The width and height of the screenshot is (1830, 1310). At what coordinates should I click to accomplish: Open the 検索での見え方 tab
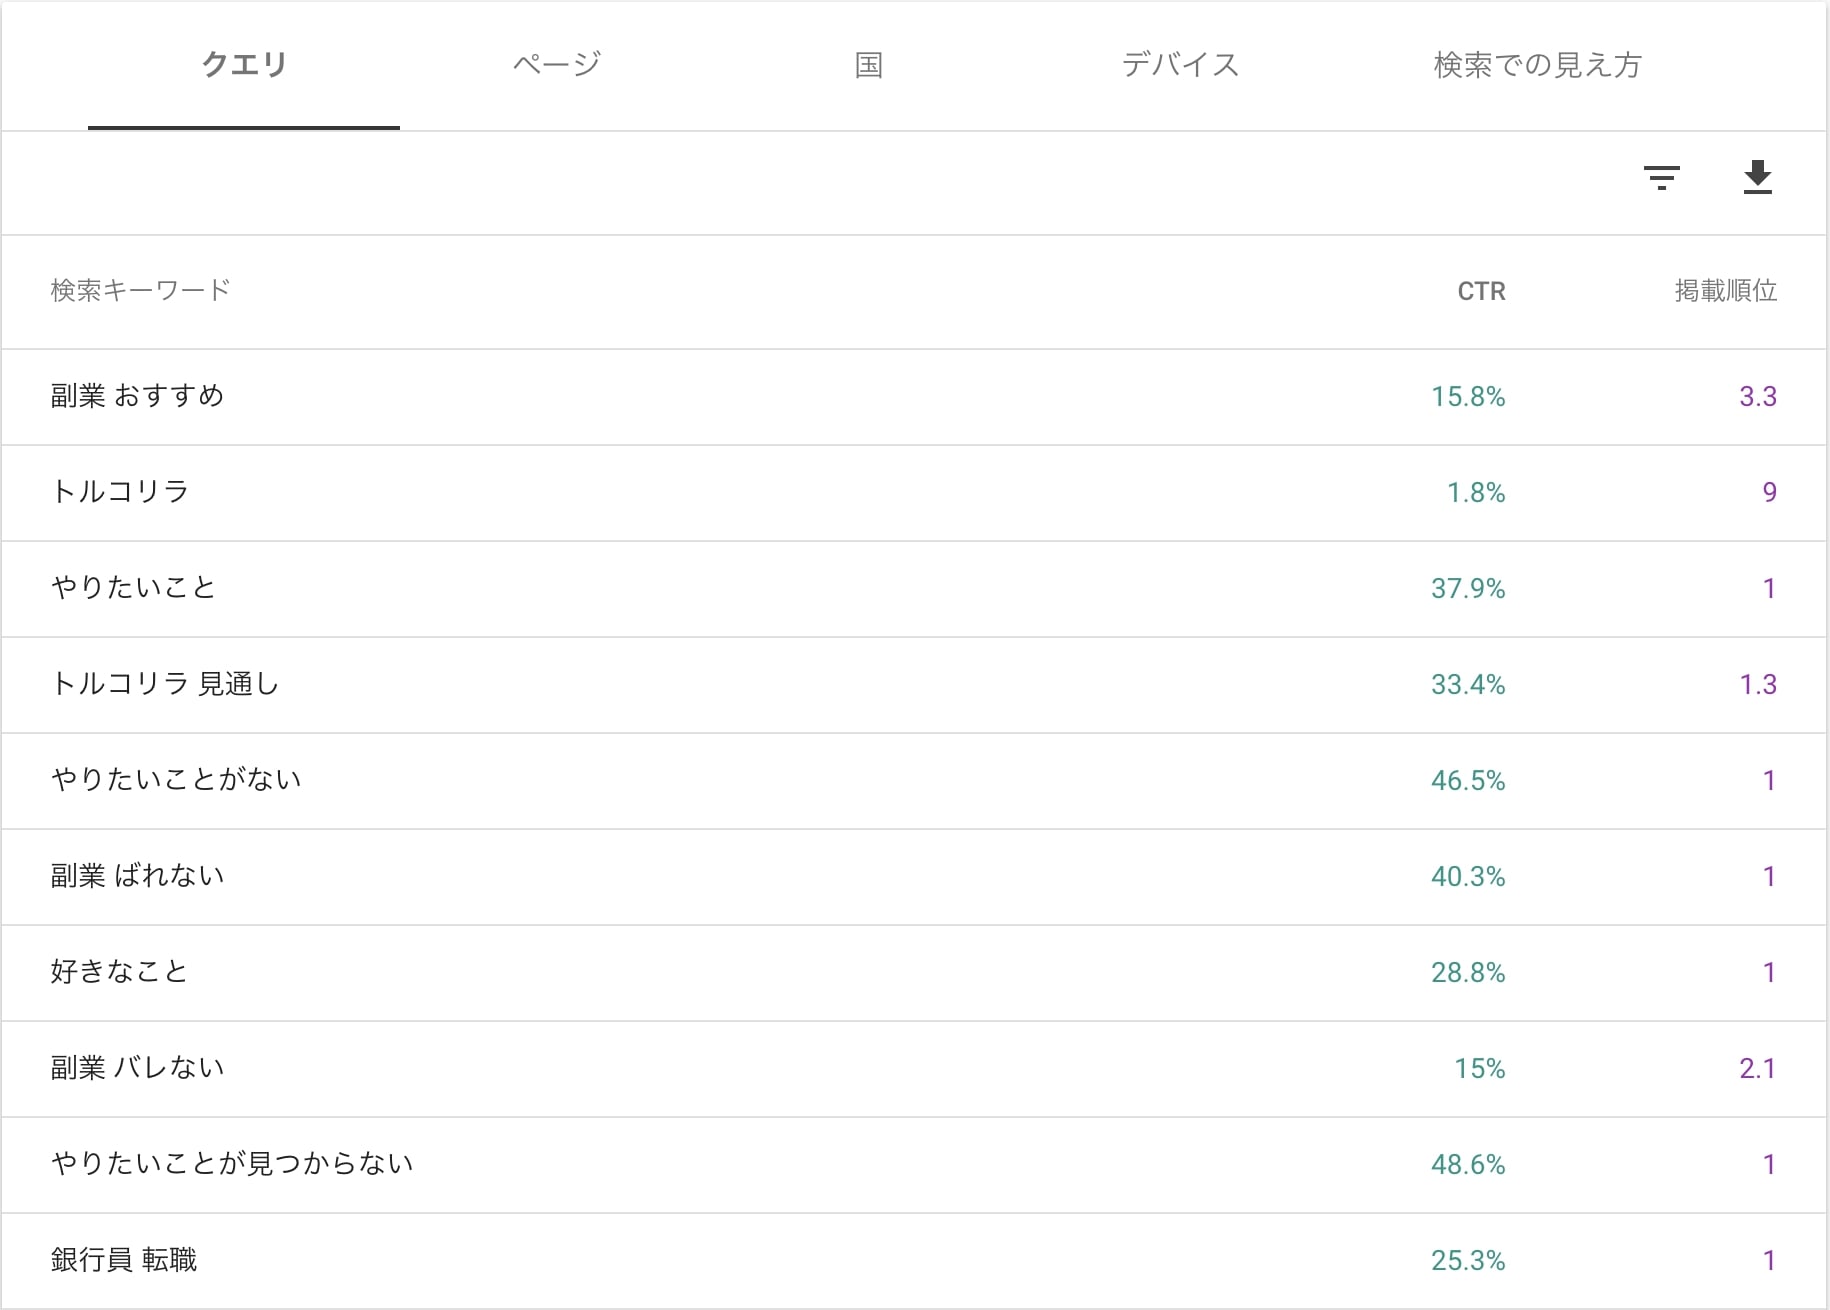pos(1537,65)
